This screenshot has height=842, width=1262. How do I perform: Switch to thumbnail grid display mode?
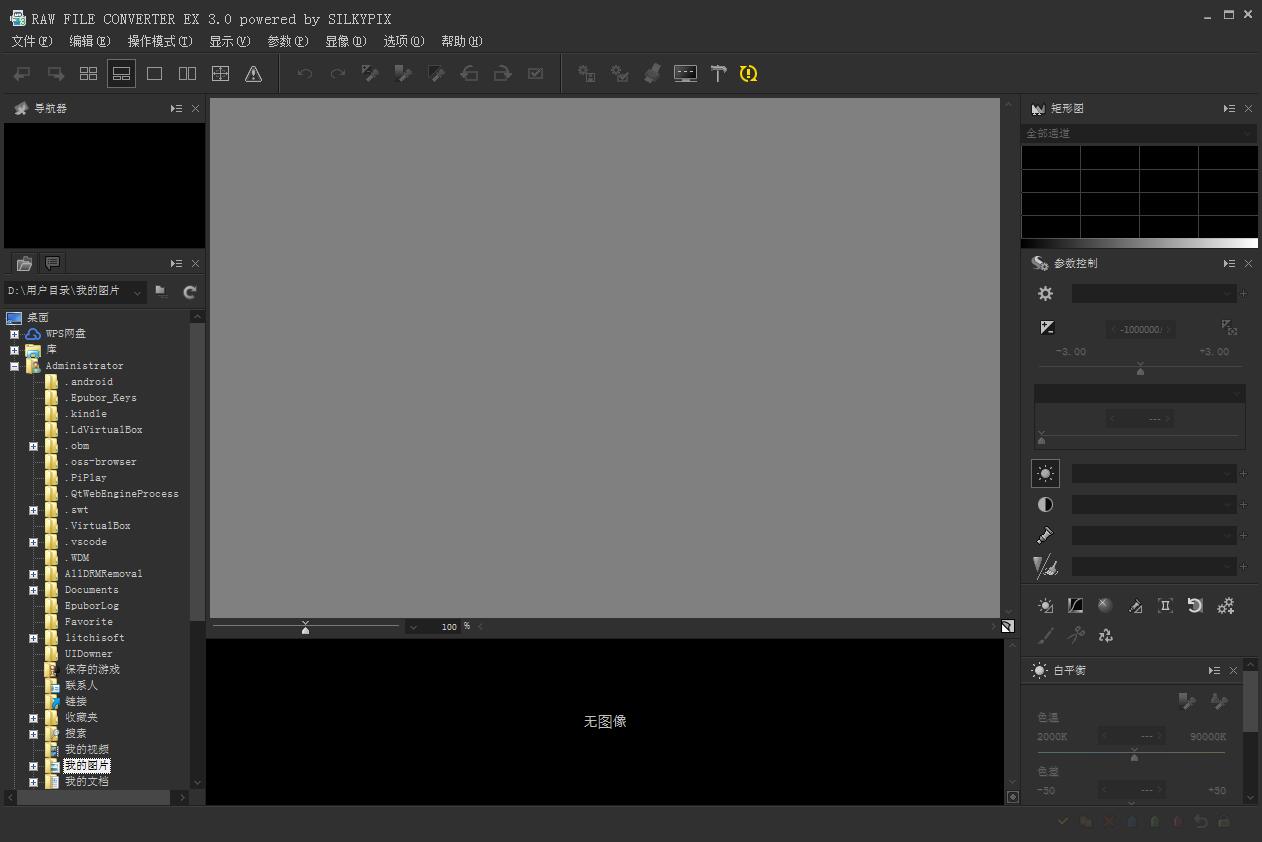(x=88, y=74)
